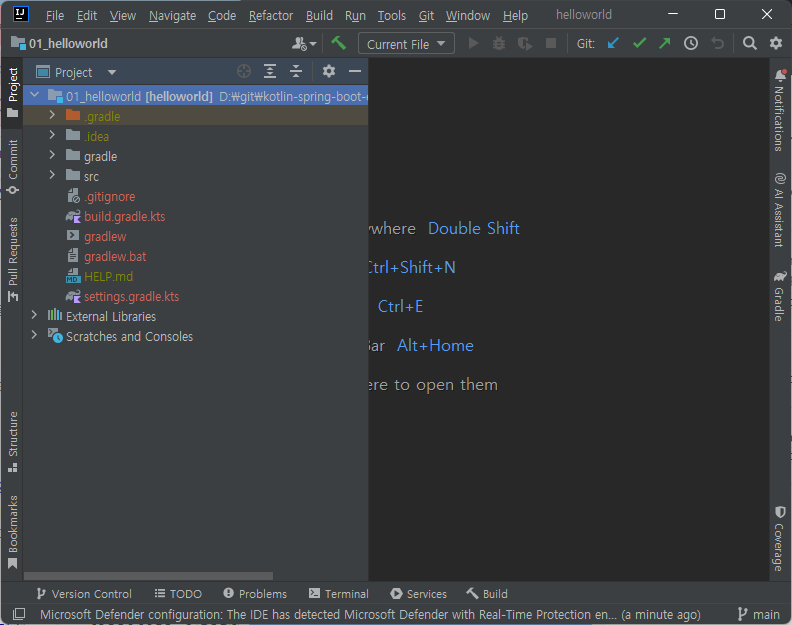The height and width of the screenshot is (625, 792).
Task: Click the Run play button in toolbar
Action: click(x=473, y=43)
